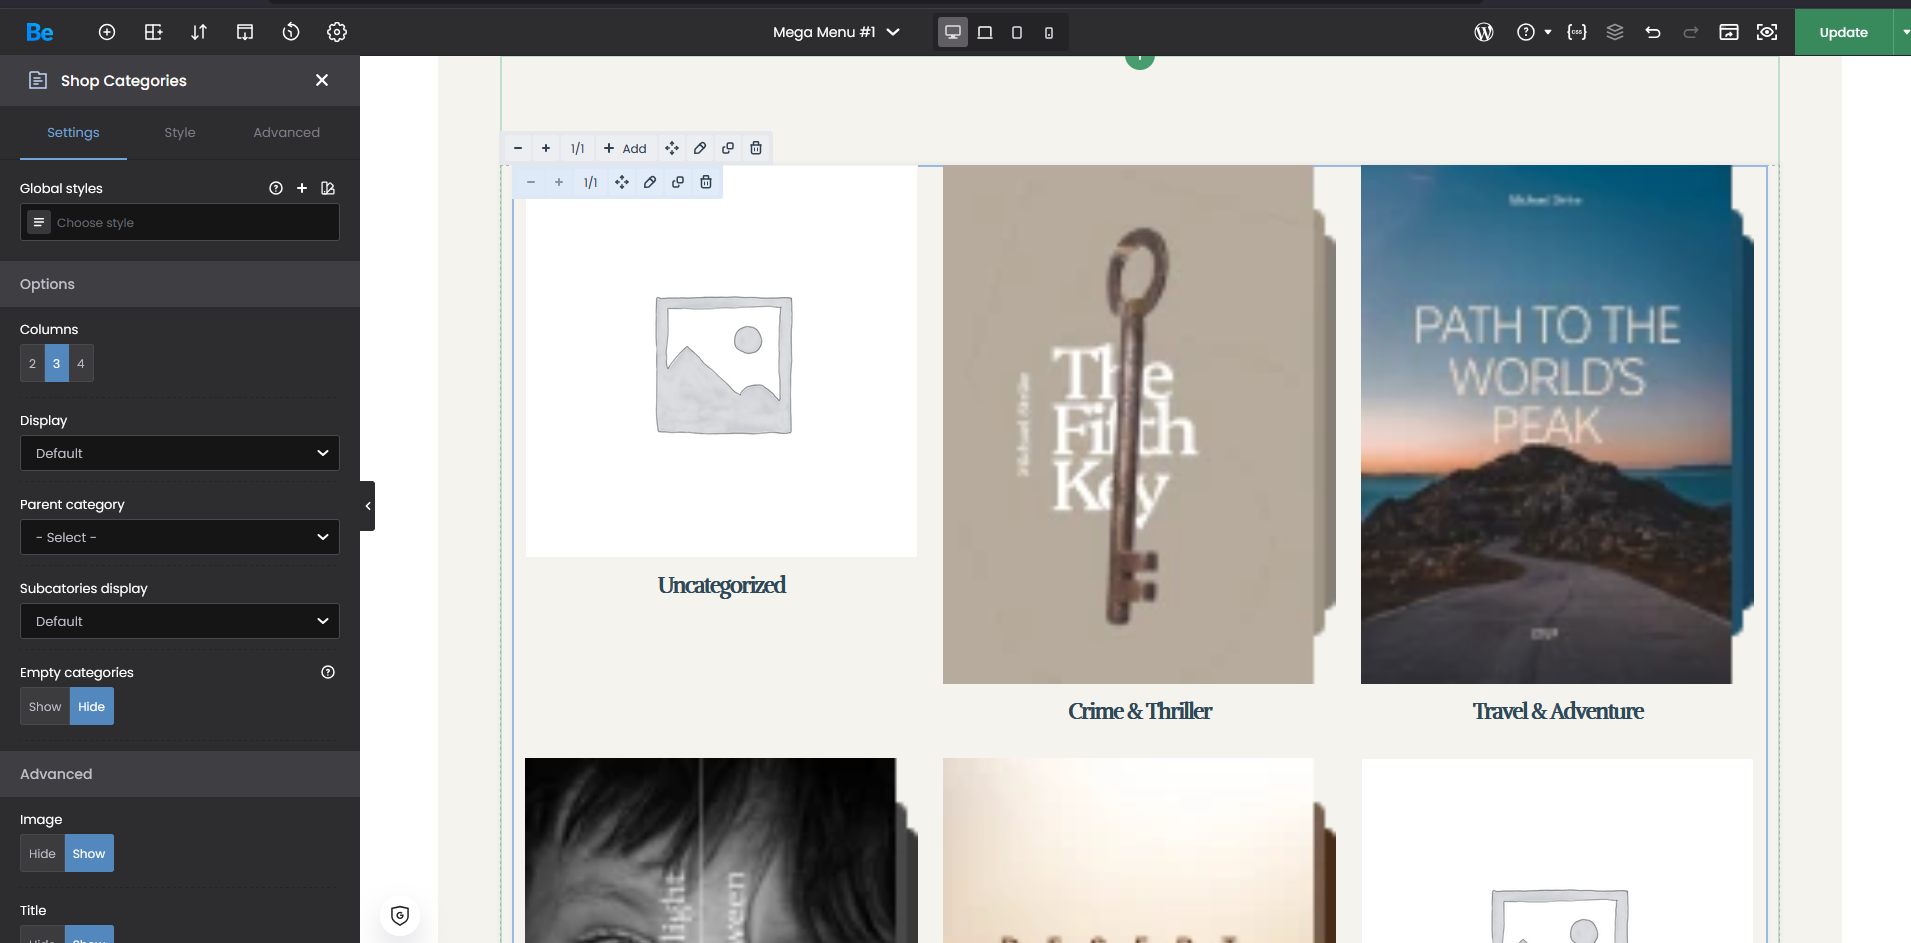
Task: Click the Choose style input field
Action: [x=190, y=223]
